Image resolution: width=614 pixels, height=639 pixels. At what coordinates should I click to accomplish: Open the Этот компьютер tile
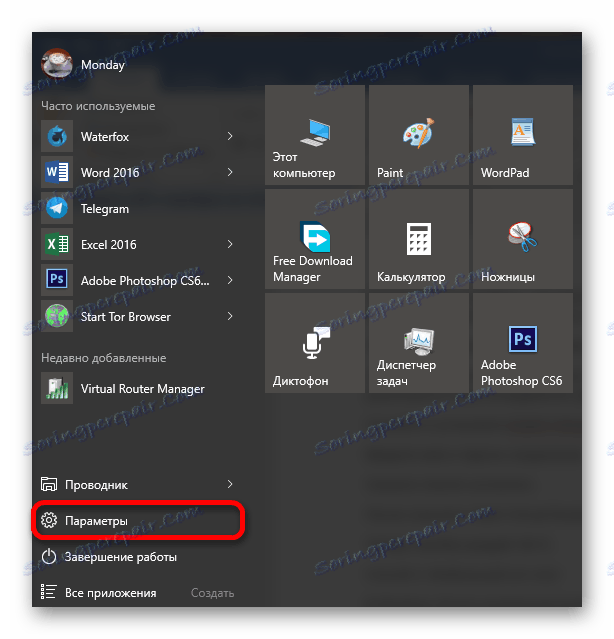click(315, 135)
